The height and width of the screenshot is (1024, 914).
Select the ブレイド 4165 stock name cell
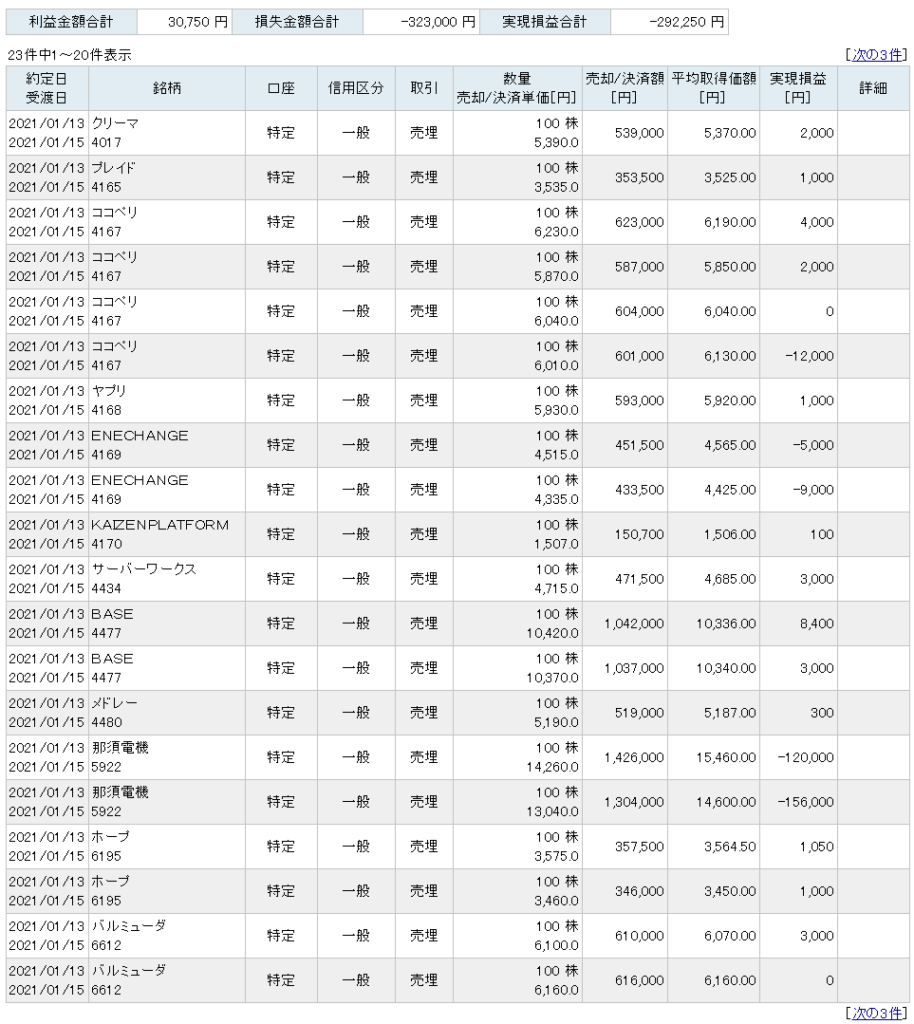167,178
